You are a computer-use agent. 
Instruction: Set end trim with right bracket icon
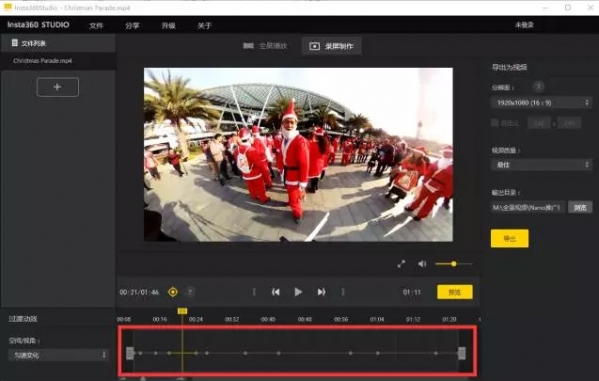[343, 292]
